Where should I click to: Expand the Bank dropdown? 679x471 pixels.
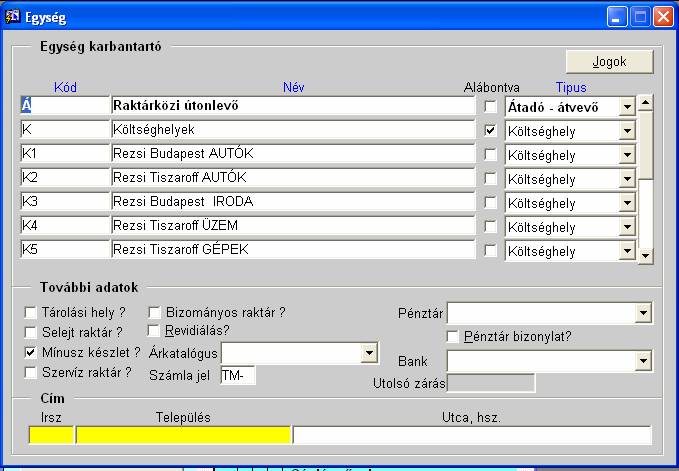click(643, 361)
